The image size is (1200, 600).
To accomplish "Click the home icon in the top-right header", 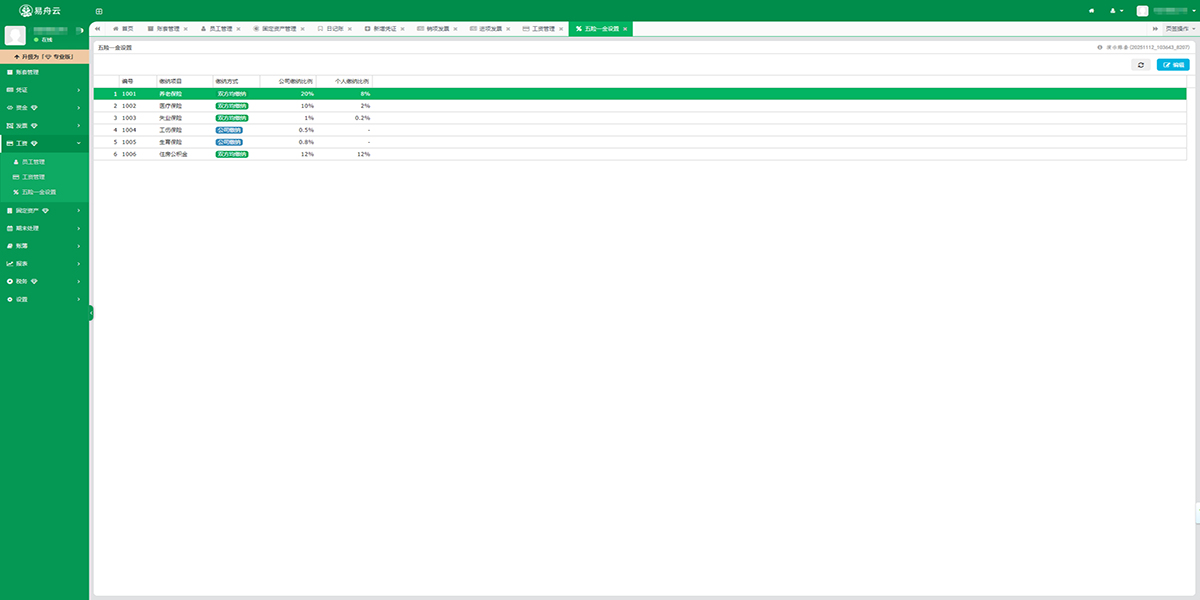I will tap(1091, 11).
